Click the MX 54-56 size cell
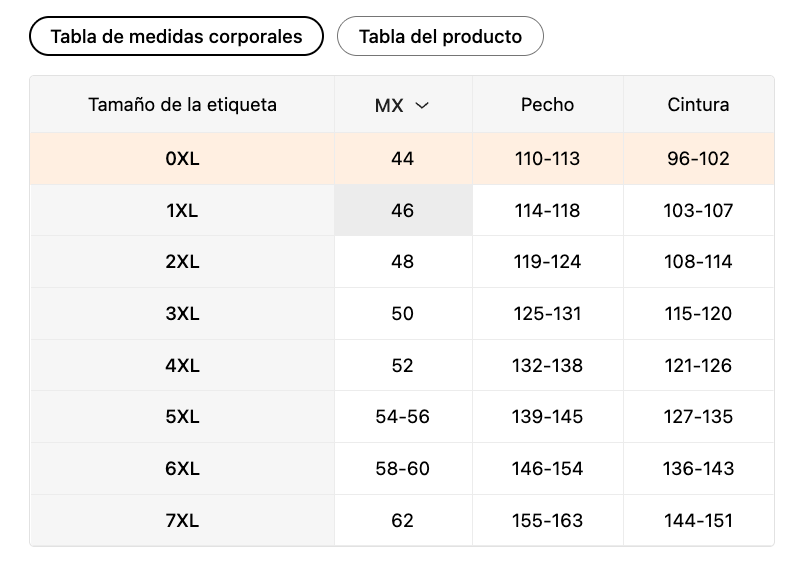The height and width of the screenshot is (566, 788). pyautogui.click(x=403, y=417)
